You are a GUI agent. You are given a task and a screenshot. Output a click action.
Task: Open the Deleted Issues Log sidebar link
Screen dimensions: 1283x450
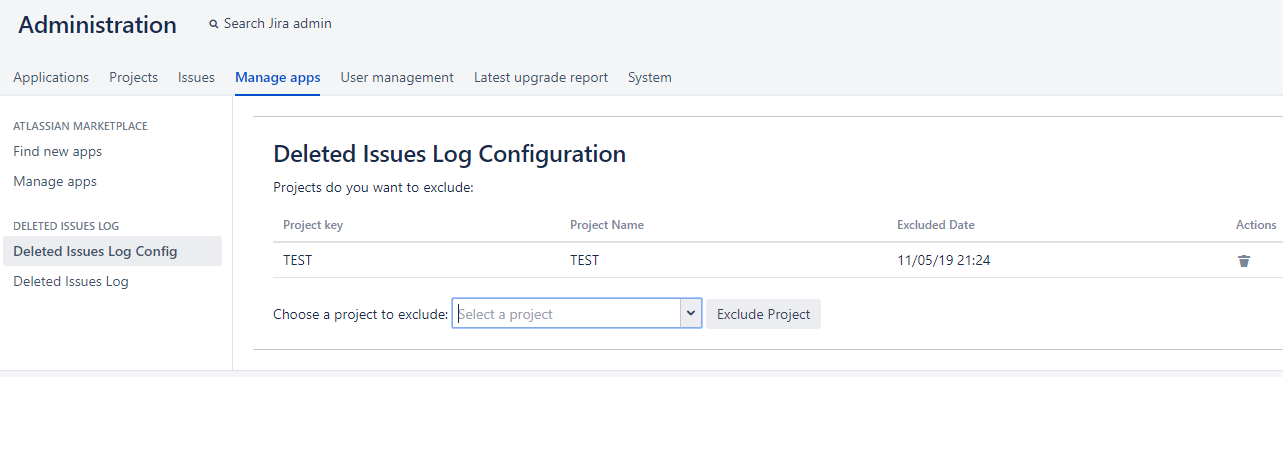71,282
